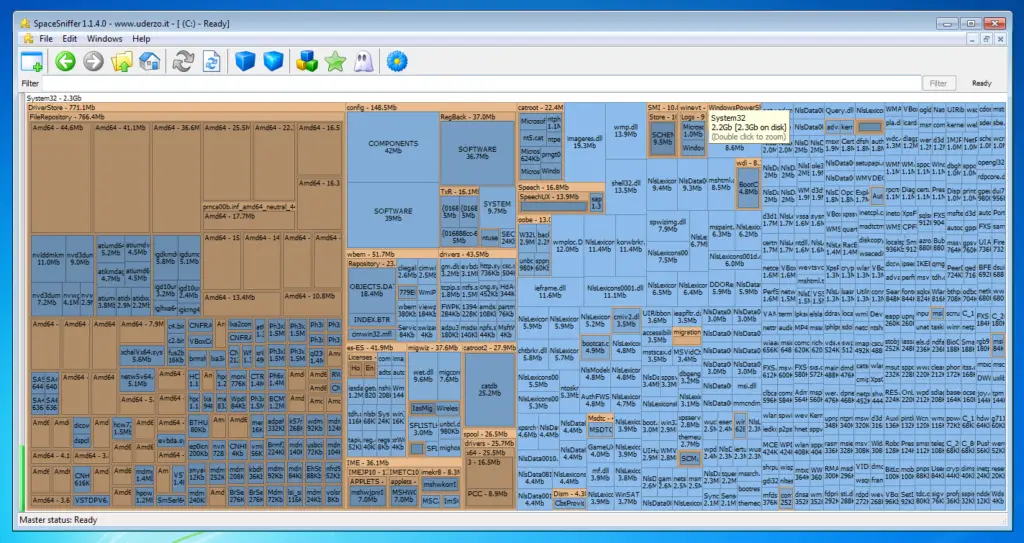The width and height of the screenshot is (1024, 543).
Task: Select the ieframe.dll 11.6Mb block
Action: [x=551, y=291]
